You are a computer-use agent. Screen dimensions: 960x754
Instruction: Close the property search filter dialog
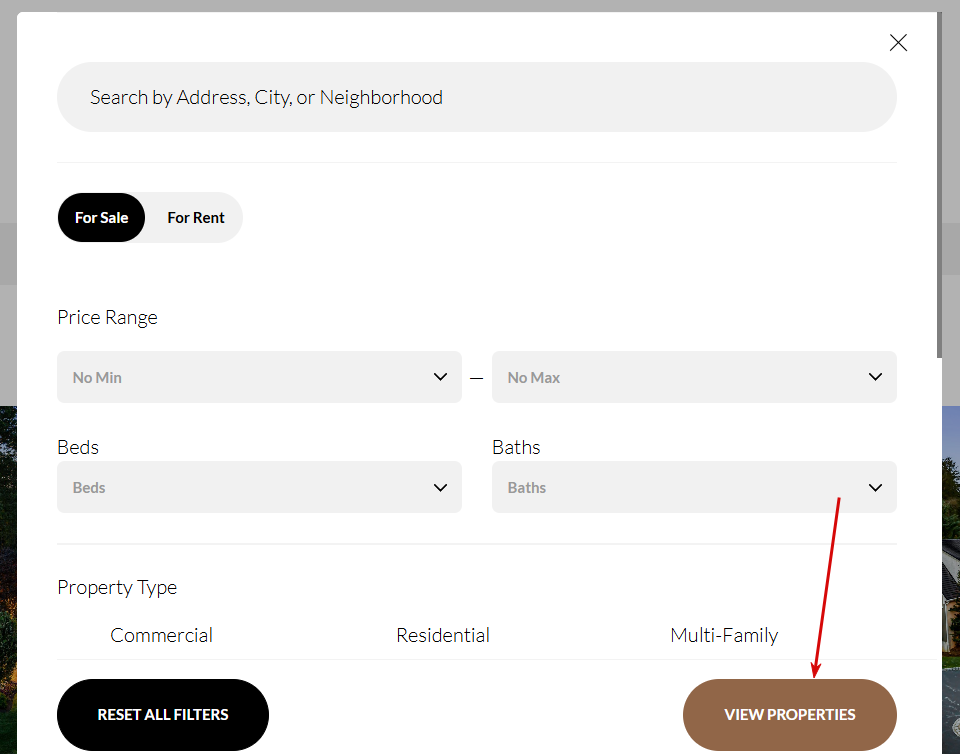tap(898, 43)
